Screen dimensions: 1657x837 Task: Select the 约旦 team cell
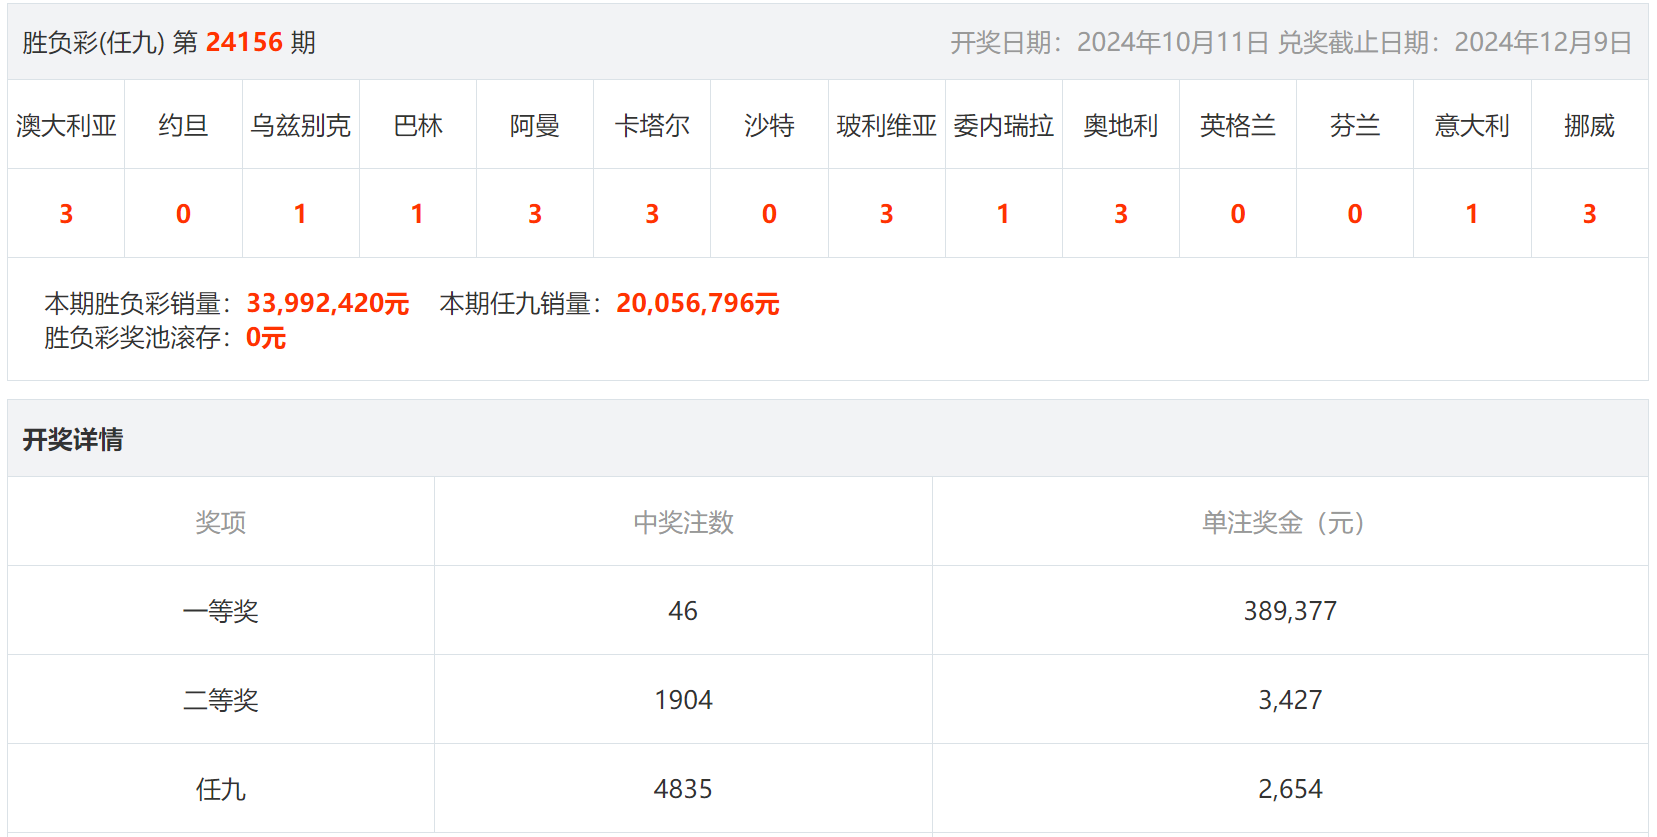coord(183,125)
